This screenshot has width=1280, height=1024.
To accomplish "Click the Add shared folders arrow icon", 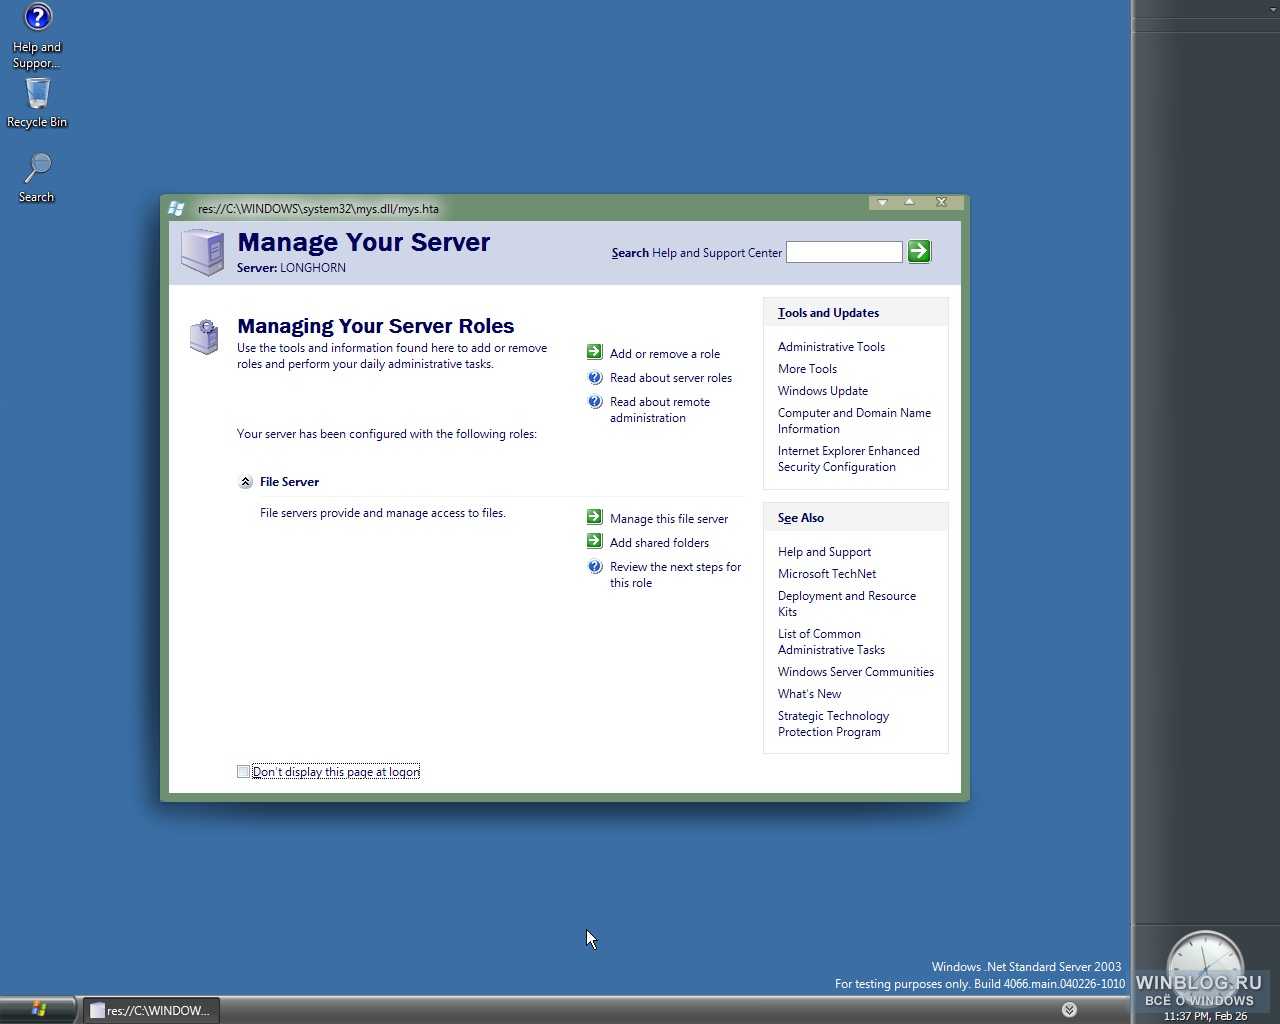I will (594, 541).
